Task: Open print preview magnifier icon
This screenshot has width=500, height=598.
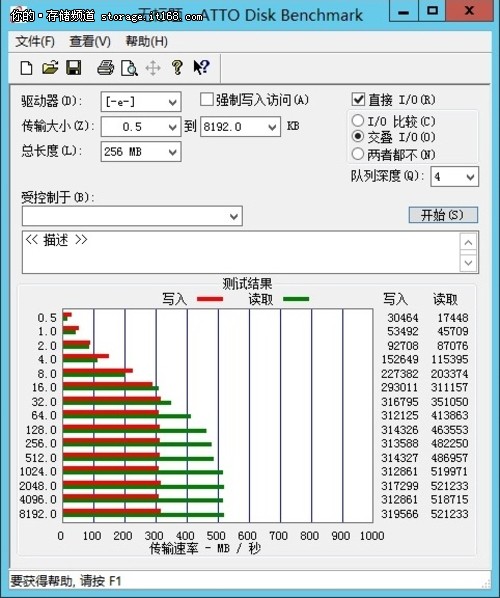Action: click(129, 68)
